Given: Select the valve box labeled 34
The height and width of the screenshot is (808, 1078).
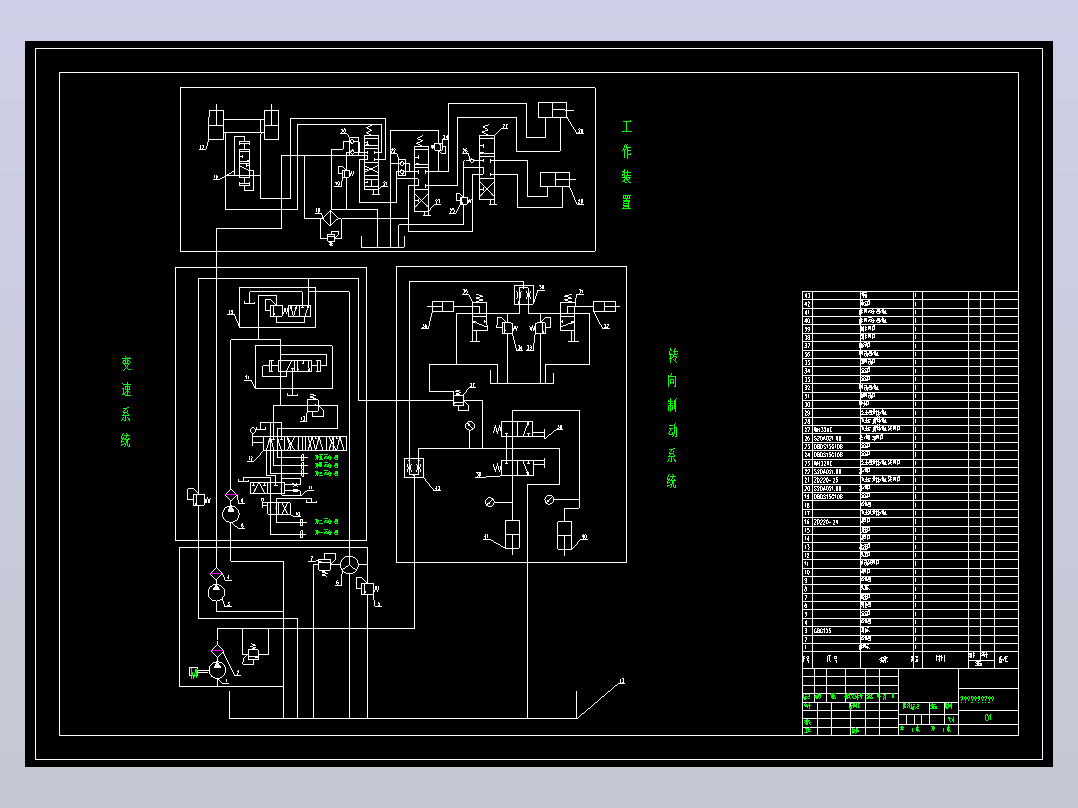Looking at the screenshot, I should tap(524, 295).
